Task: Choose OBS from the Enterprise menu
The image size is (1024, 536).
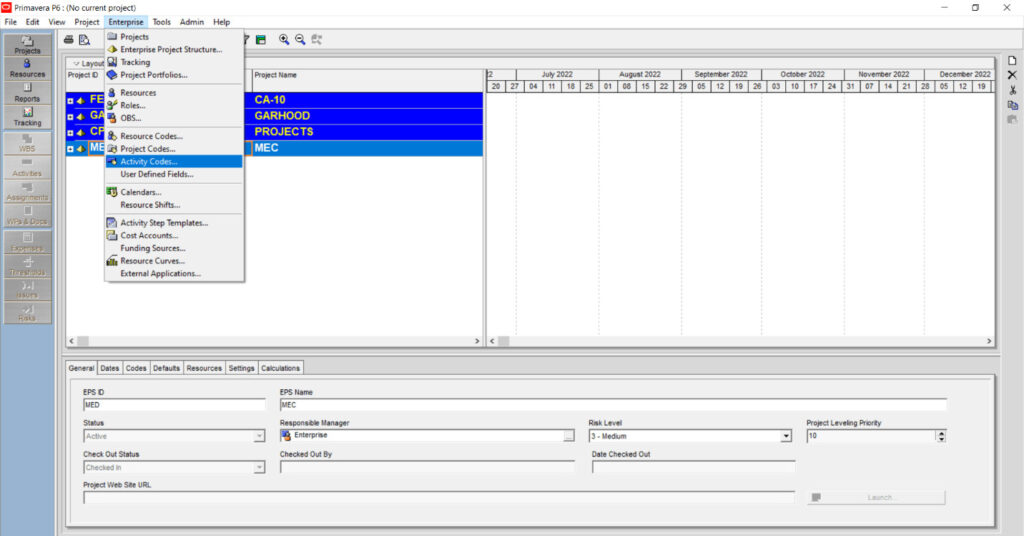Action: (x=174, y=118)
